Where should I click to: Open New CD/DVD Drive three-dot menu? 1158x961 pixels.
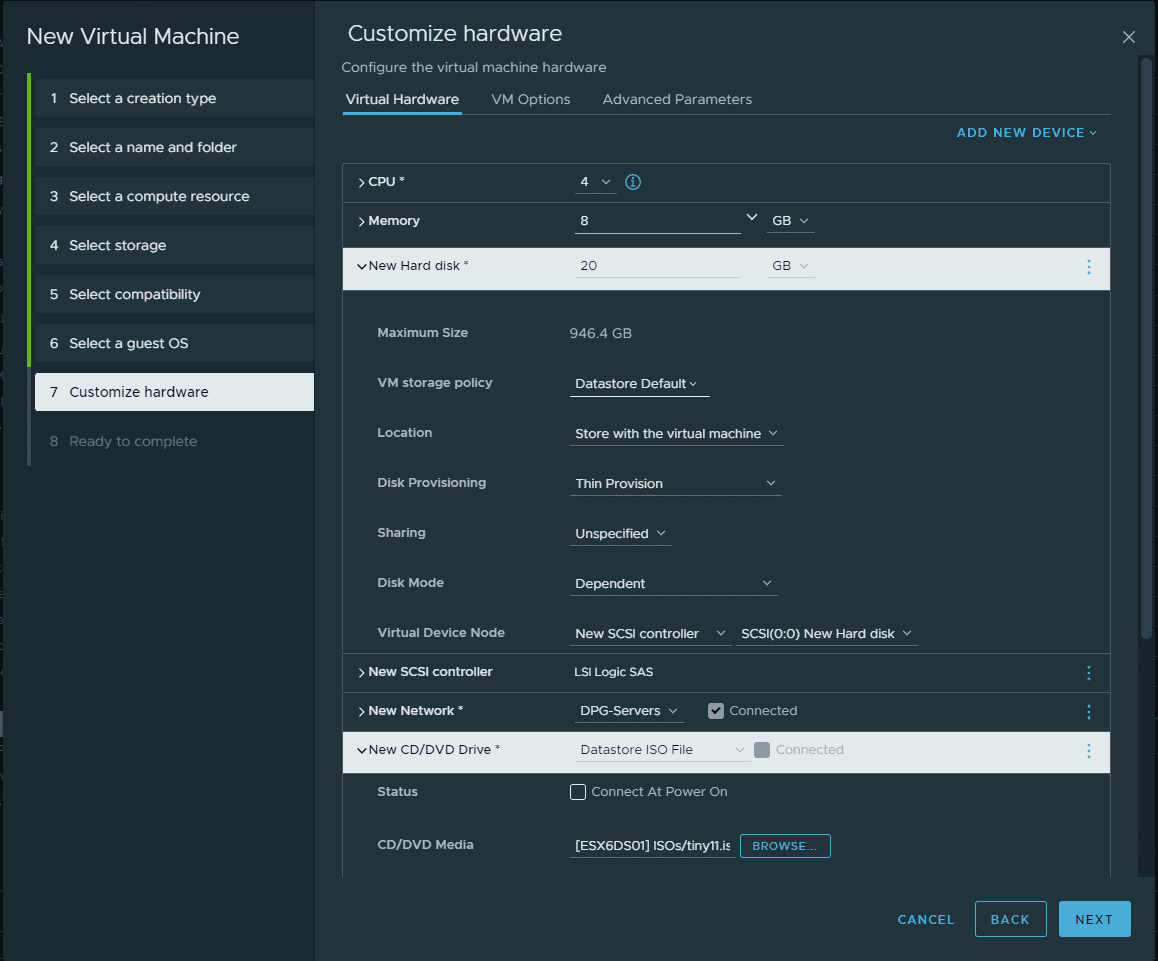pyautogui.click(x=1088, y=751)
